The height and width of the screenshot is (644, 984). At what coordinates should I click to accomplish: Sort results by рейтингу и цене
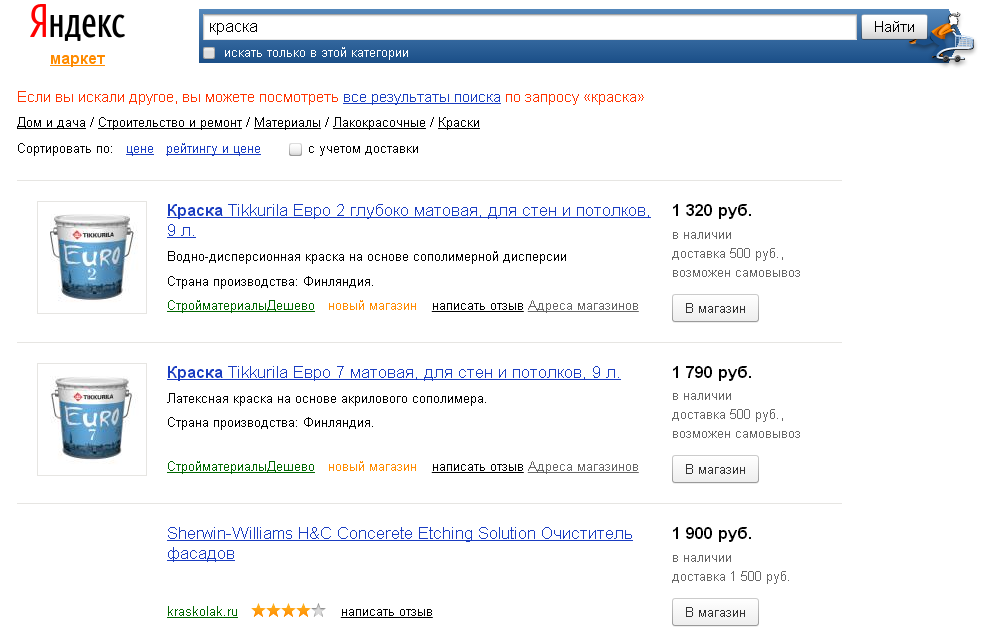[213, 149]
